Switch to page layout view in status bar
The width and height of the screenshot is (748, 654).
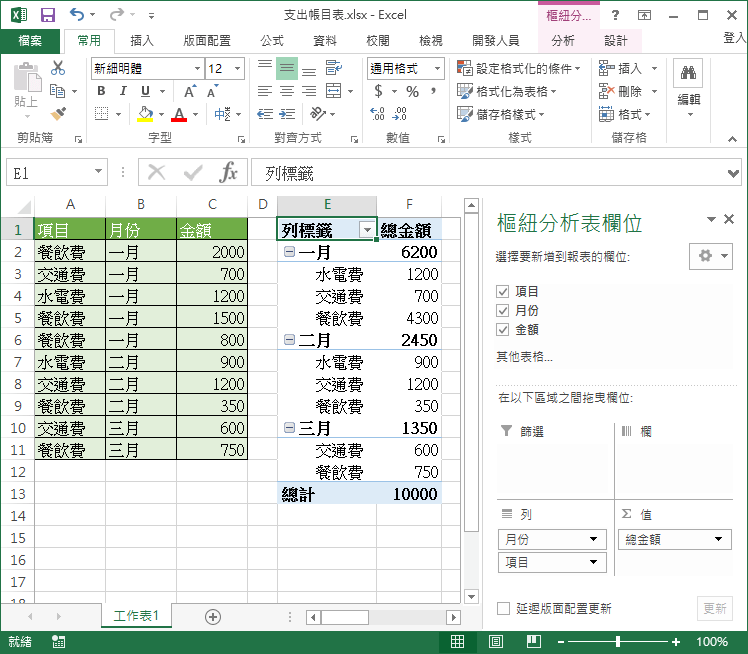tap(496, 642)
